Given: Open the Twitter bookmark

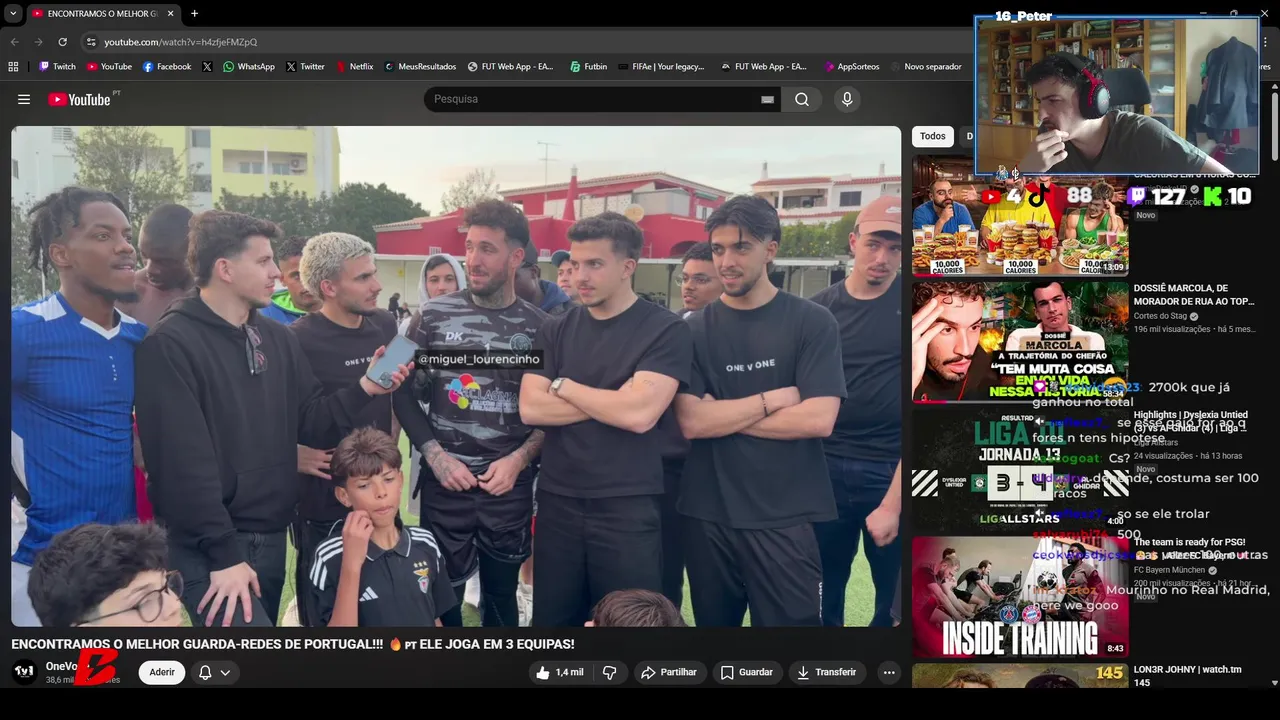Looking at the screenshot, I should click(305, 67).
